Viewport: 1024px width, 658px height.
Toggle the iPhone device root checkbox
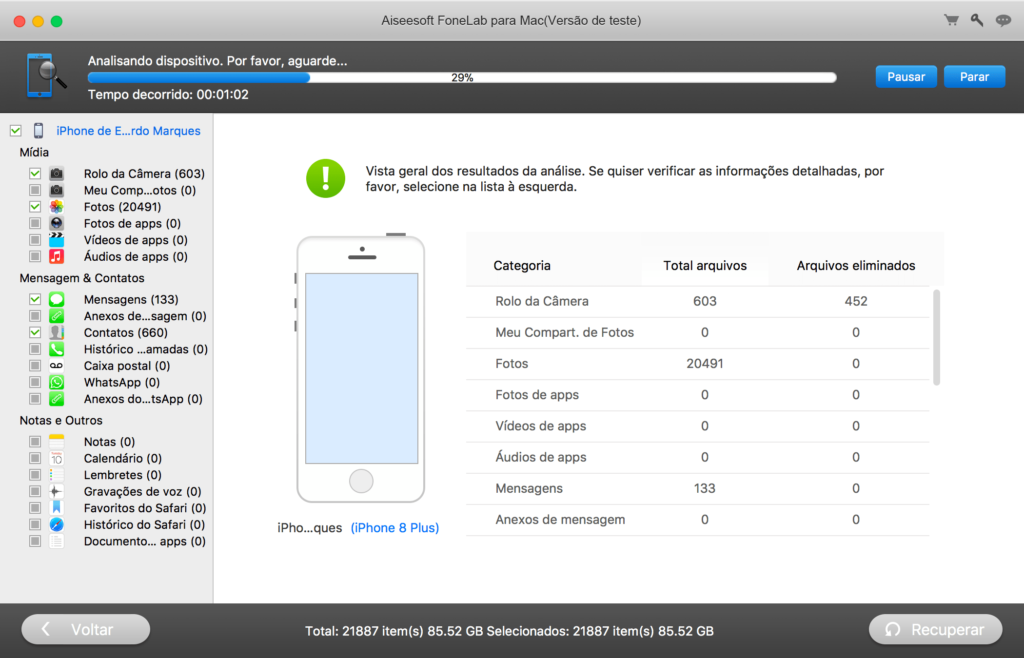(15, 131)
